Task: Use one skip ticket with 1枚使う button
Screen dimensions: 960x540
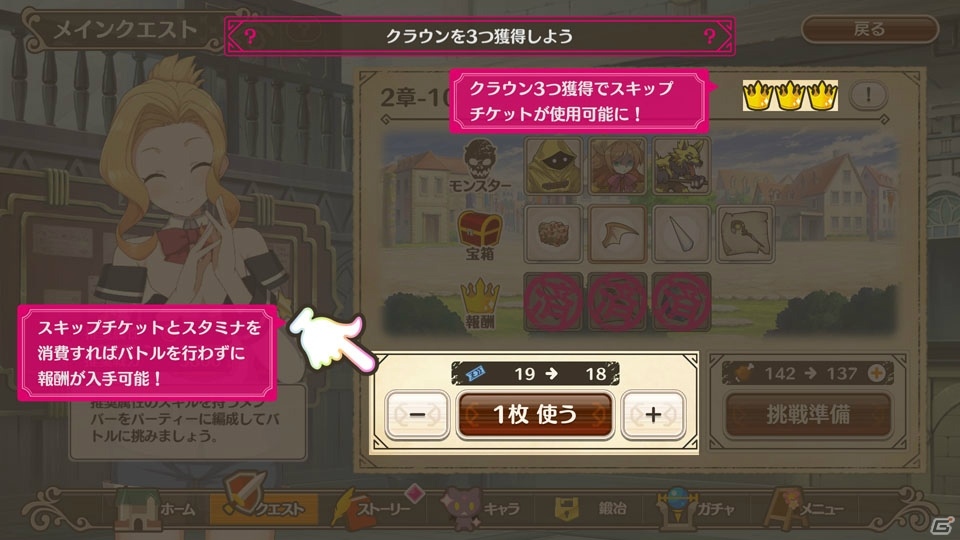Action: [535, 414]
